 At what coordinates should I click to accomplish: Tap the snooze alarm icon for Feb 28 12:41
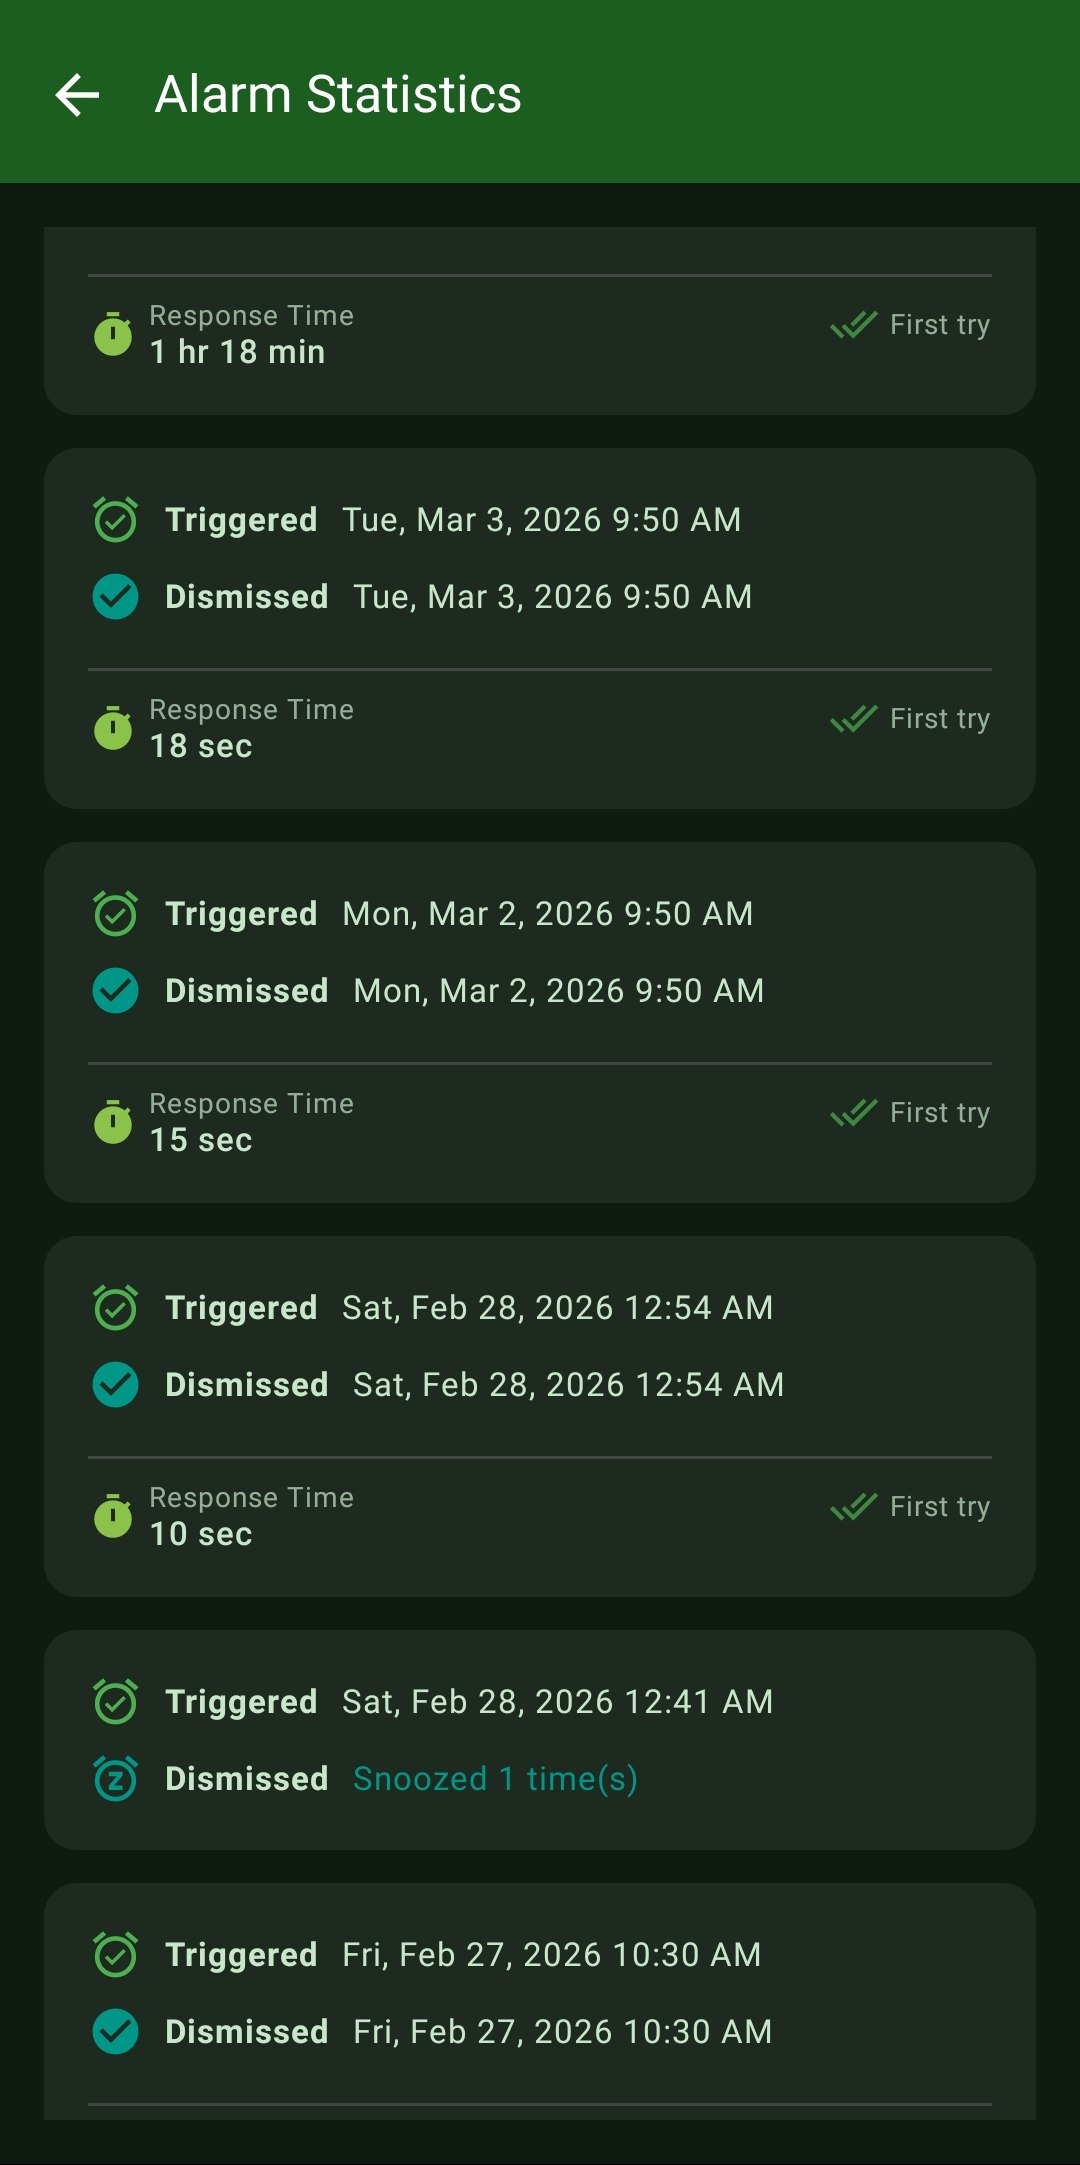click(x=115, y=1779)
